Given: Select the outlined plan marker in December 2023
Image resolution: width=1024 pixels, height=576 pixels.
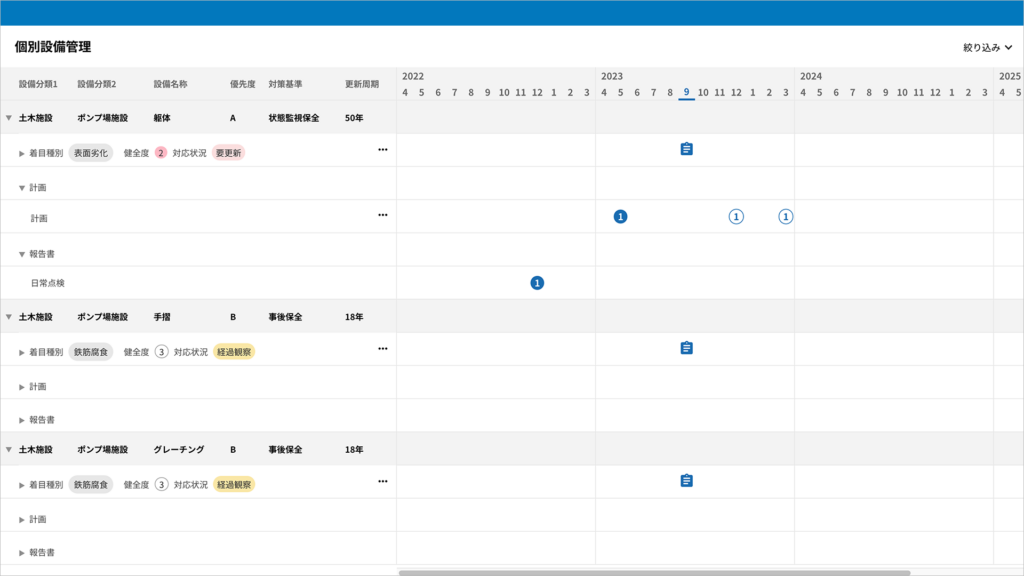Looking at the screenshot, I should point(736,217).
